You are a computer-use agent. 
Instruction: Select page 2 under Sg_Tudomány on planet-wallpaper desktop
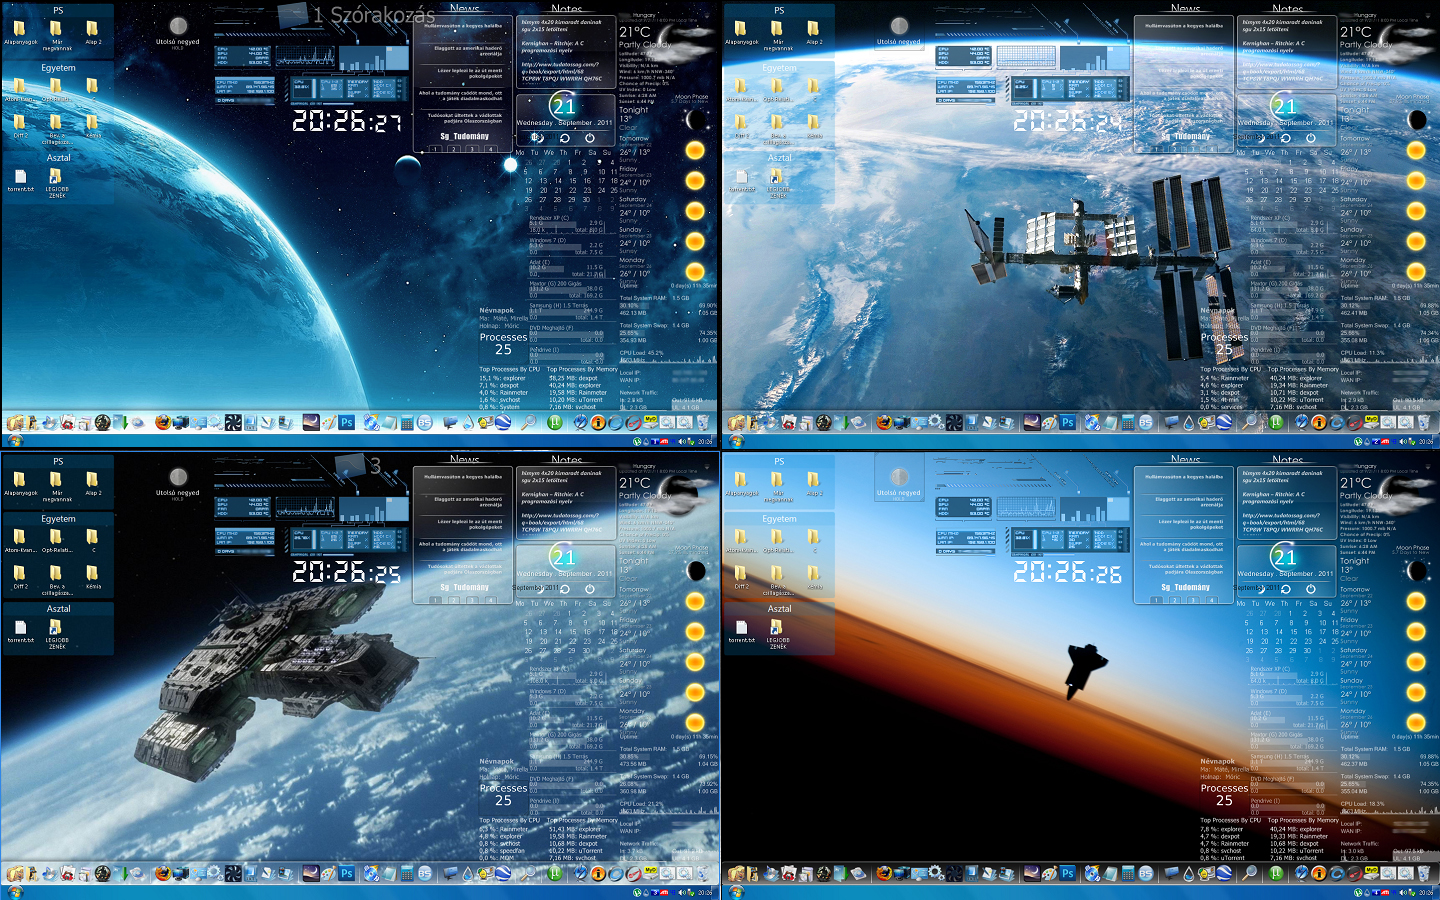(x=454, y=149)
